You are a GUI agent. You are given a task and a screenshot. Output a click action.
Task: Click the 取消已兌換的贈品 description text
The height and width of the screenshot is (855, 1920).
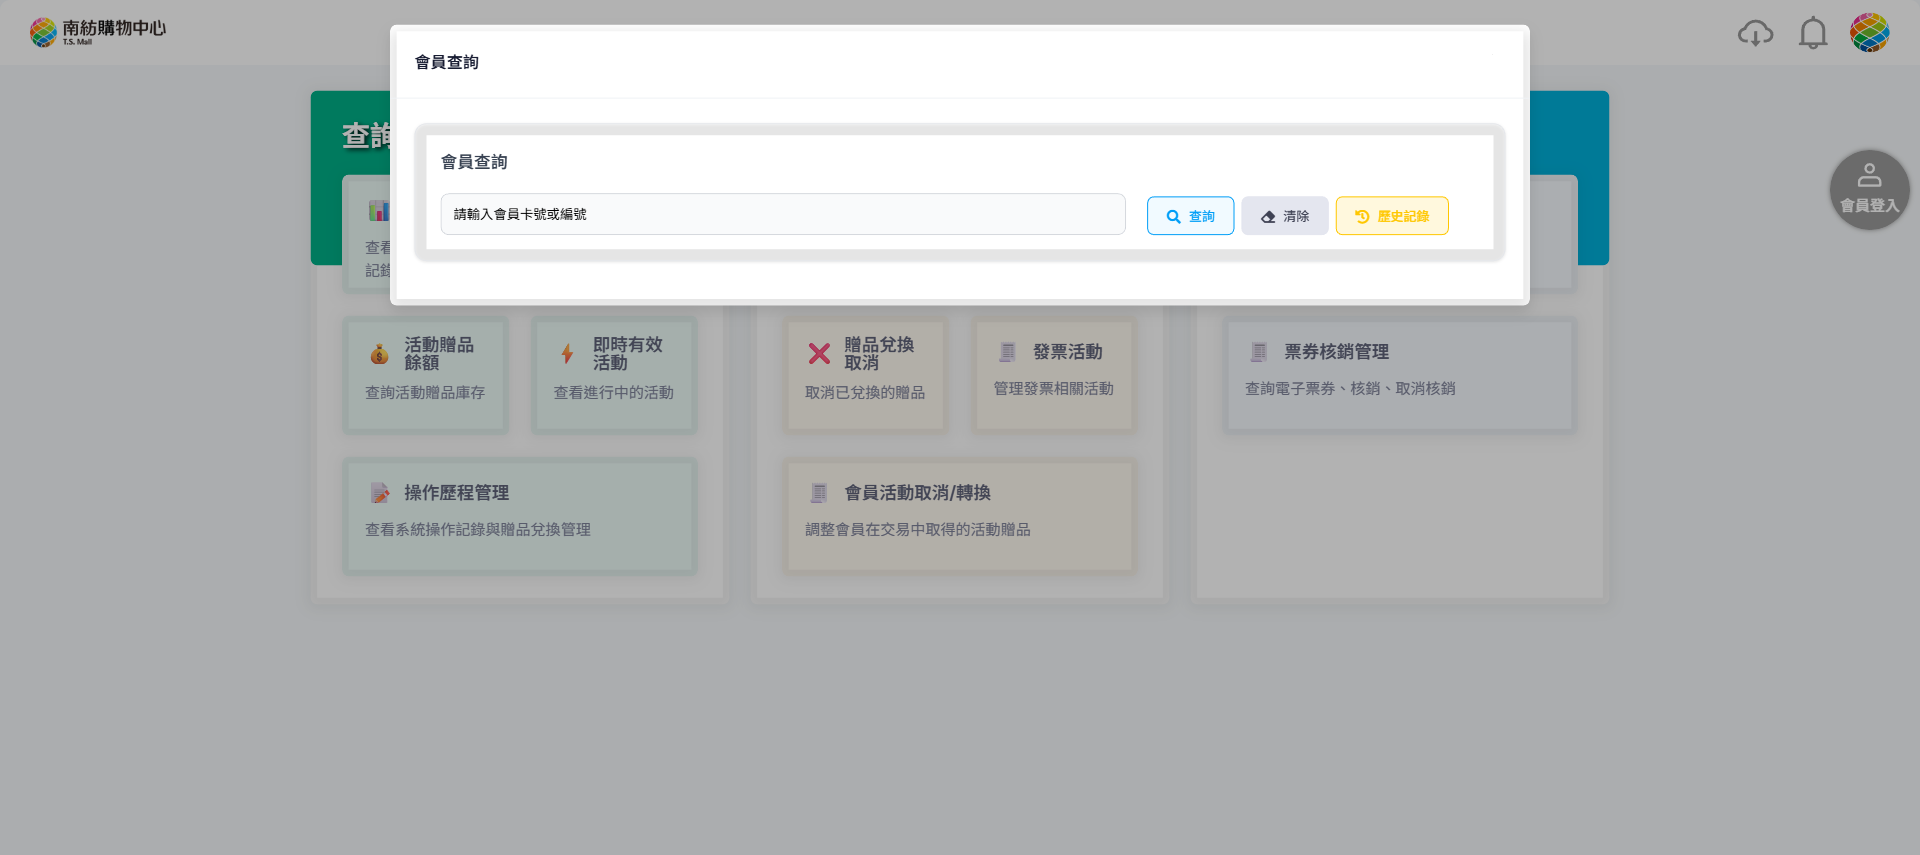tap(865, 393)
